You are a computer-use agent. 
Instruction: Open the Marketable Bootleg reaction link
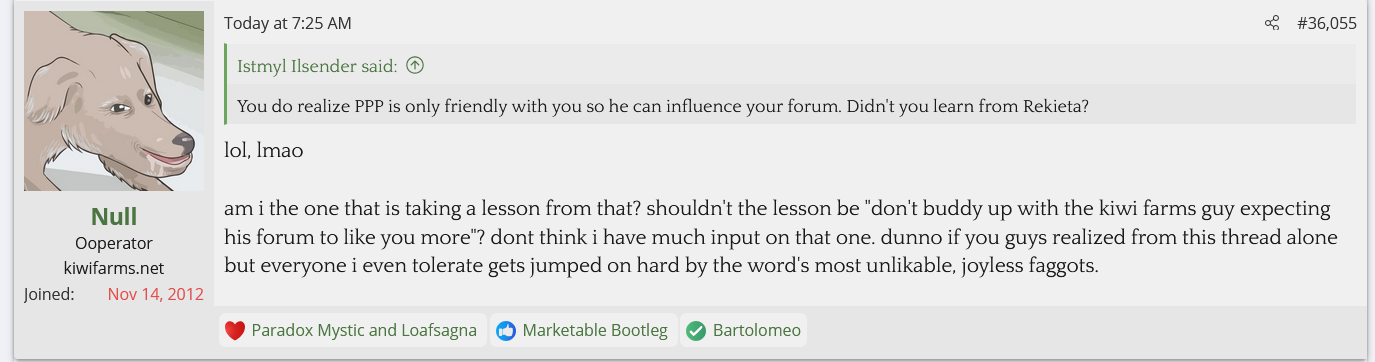pyautogui.click(x=595, y=330)
